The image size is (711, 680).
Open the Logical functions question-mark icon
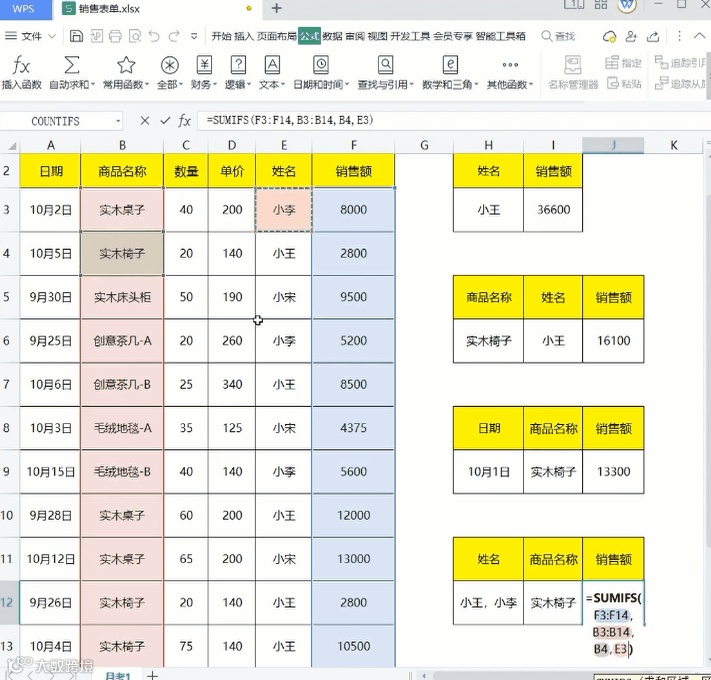click(x=238, y=66)
